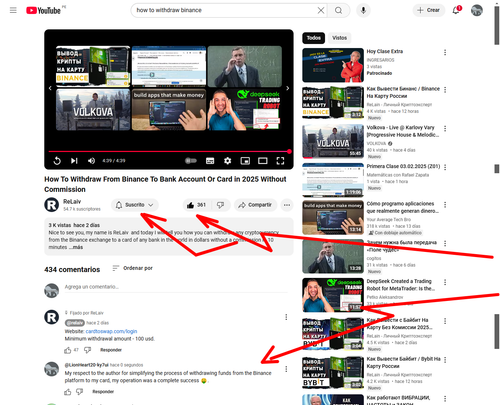Screen dimensions: 500x405
Task: Toggle subtitles in the player
Action: [x=210, y=161]
